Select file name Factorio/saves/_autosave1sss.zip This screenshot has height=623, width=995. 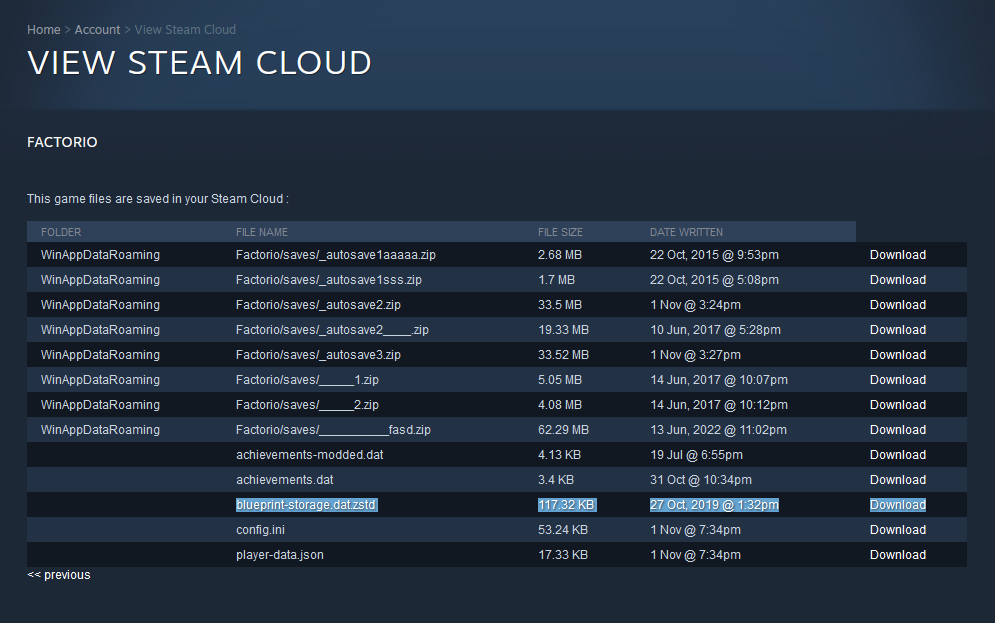pos(329,280)
